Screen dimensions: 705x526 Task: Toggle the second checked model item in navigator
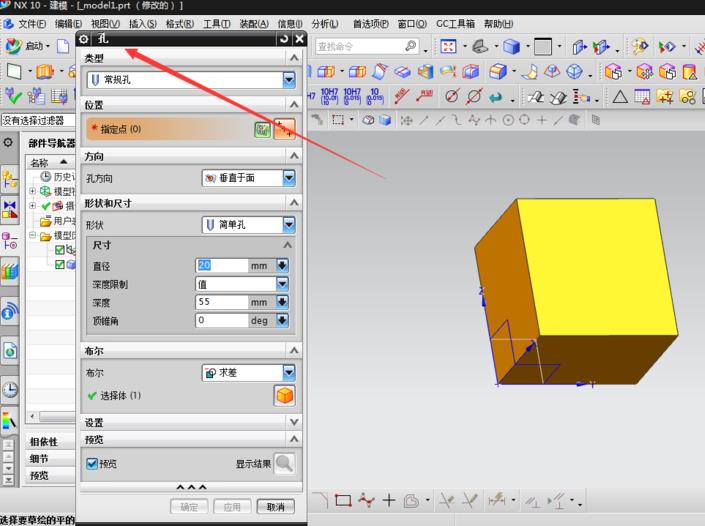tap(59, 264)
